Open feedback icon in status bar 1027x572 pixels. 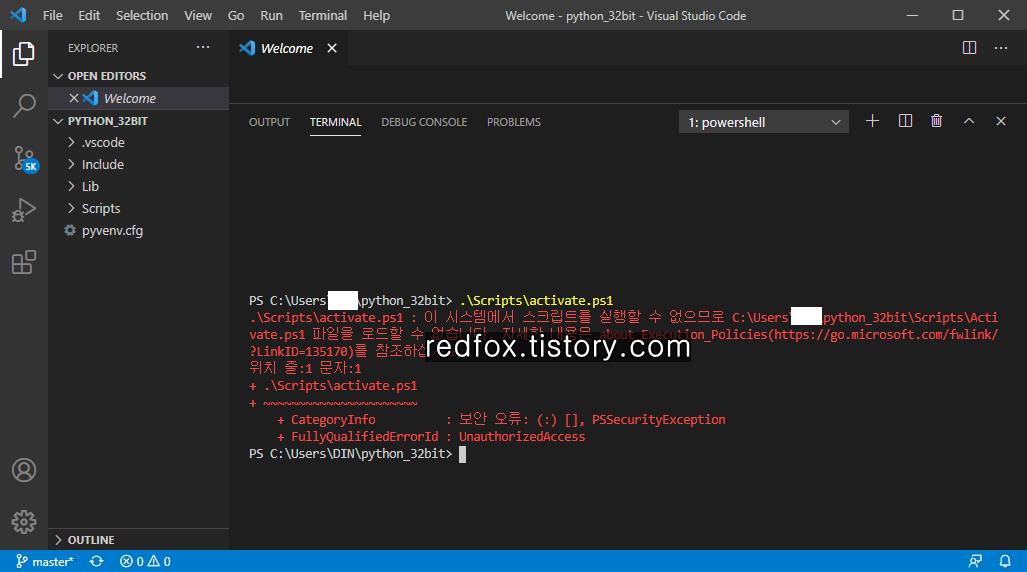[975, 562]
